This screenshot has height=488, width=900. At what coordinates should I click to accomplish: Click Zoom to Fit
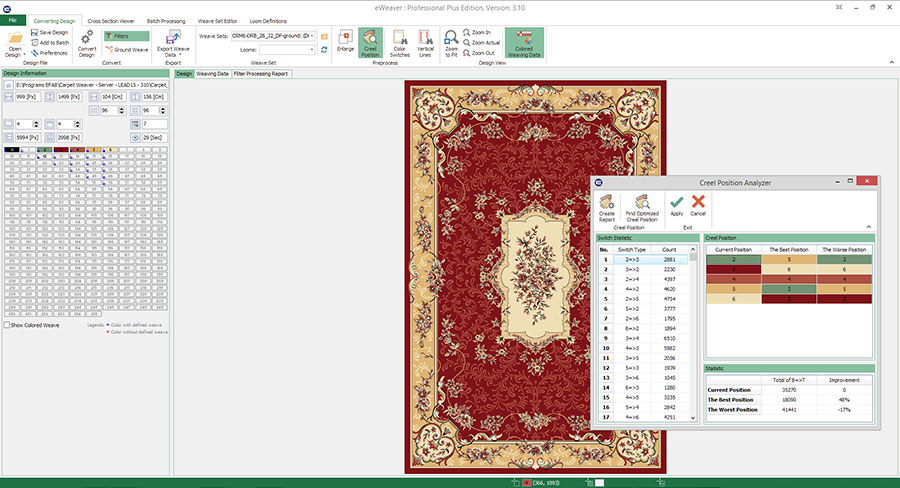click(451, 44)
